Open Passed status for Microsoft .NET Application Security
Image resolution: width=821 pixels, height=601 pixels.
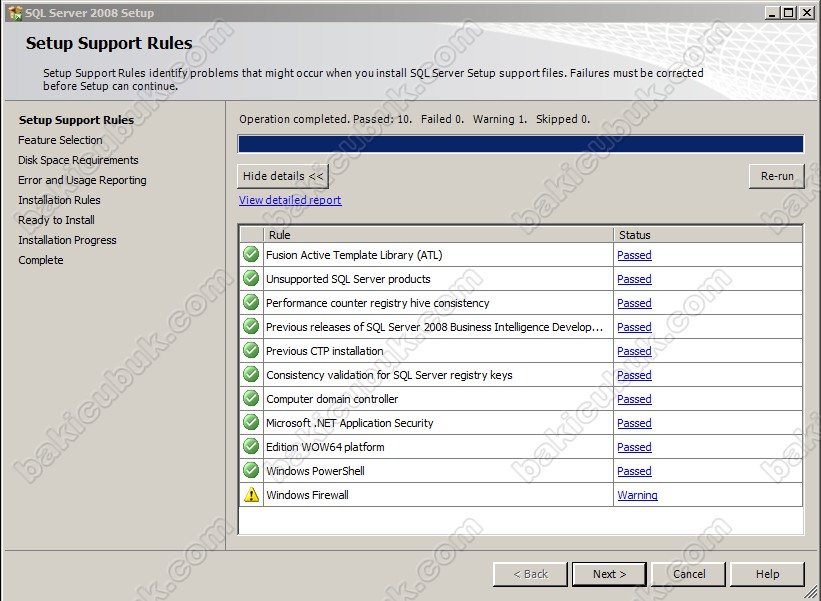point(634,423)
